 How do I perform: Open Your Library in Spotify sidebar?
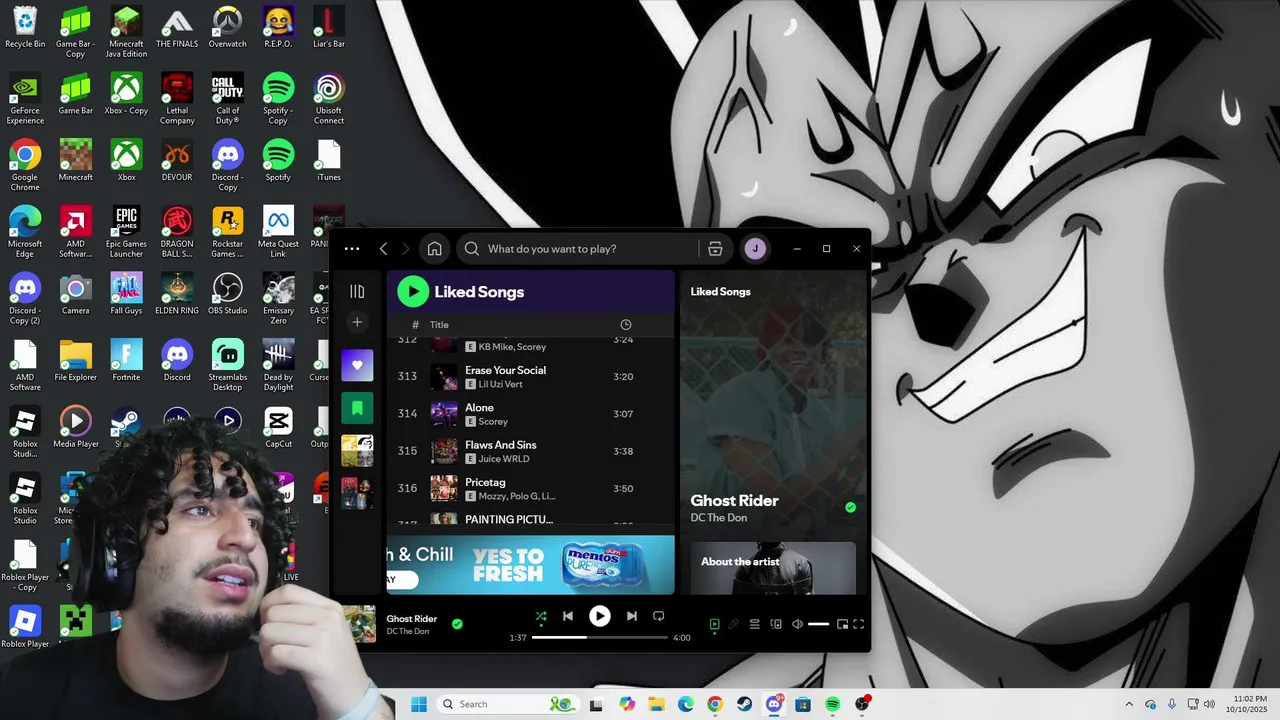357,291
